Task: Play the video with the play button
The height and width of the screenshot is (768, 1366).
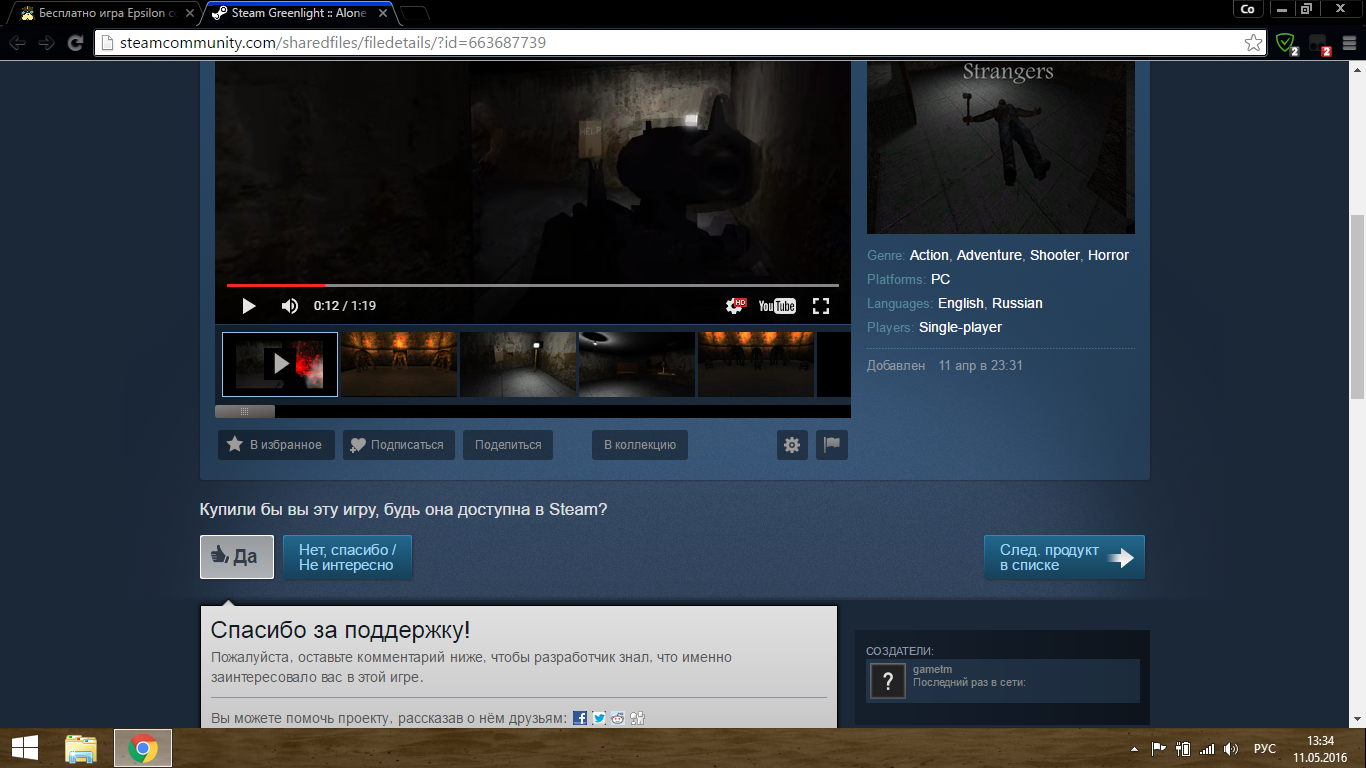Action: pyautogui.click(x=249, y=306)
